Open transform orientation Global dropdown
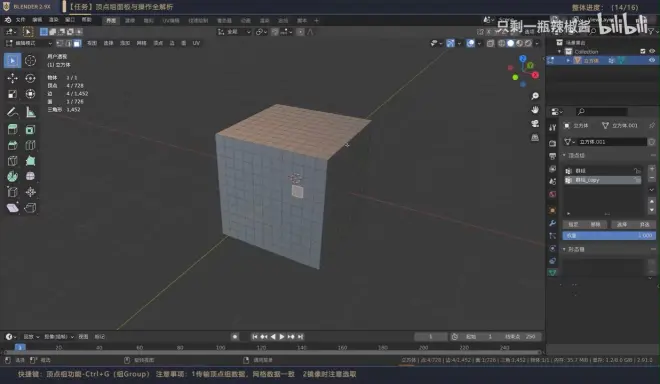Image resolution: width=660 pixels, height=384 pixels. [234, 32]
